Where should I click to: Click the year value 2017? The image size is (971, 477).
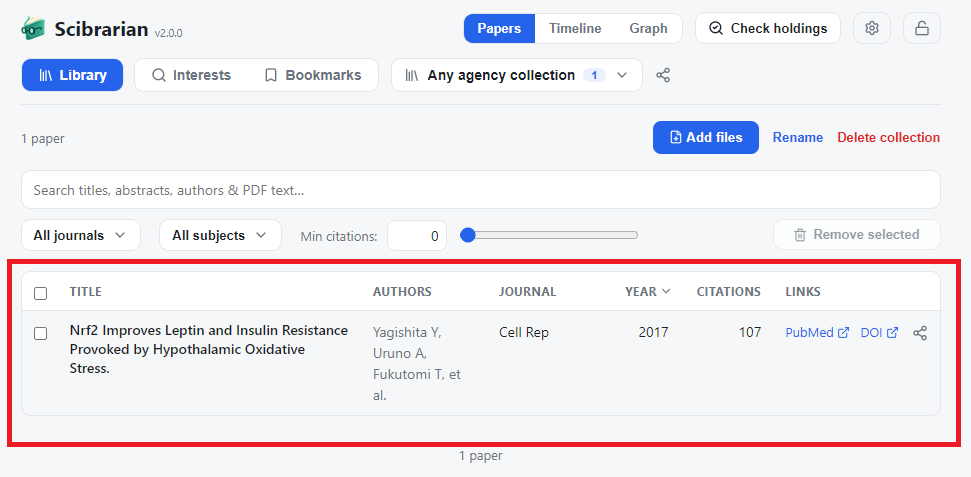(x=653, y=333)
